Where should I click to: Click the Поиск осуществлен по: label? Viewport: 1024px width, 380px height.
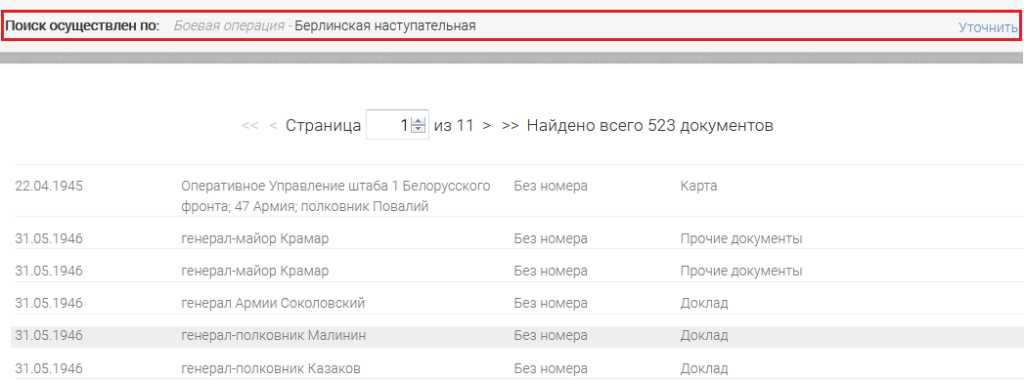[82, 26]
